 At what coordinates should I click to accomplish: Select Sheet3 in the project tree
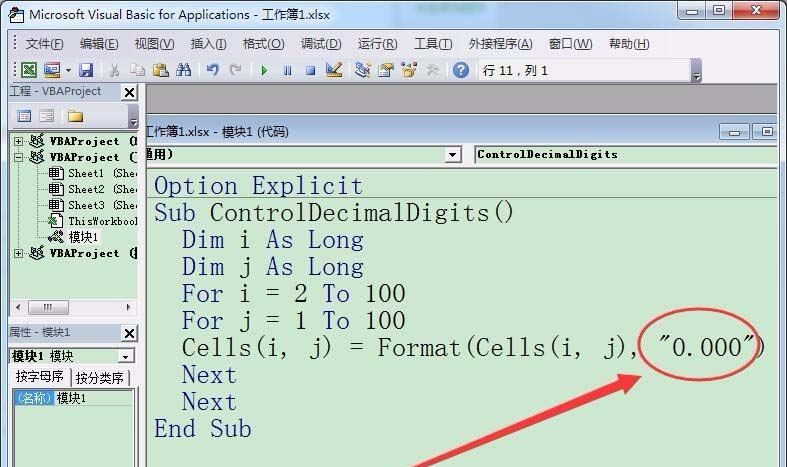coord(93,206)
